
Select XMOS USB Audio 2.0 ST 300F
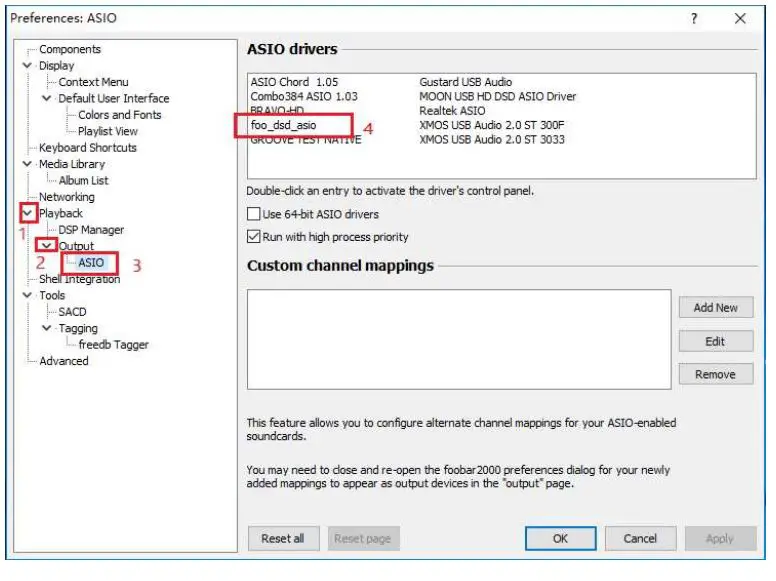[491, 125]
